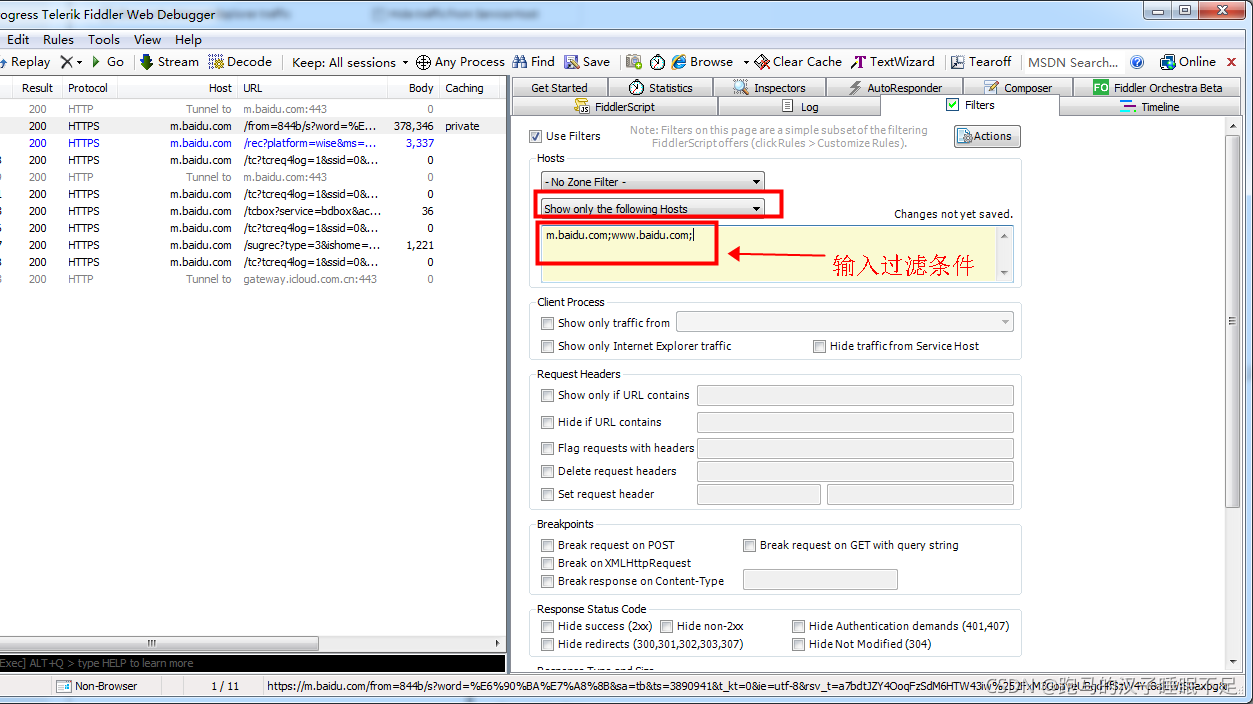Click the Replay toolbar button
This screenshot has height=704, width=1253.
(x=27, y=62)
